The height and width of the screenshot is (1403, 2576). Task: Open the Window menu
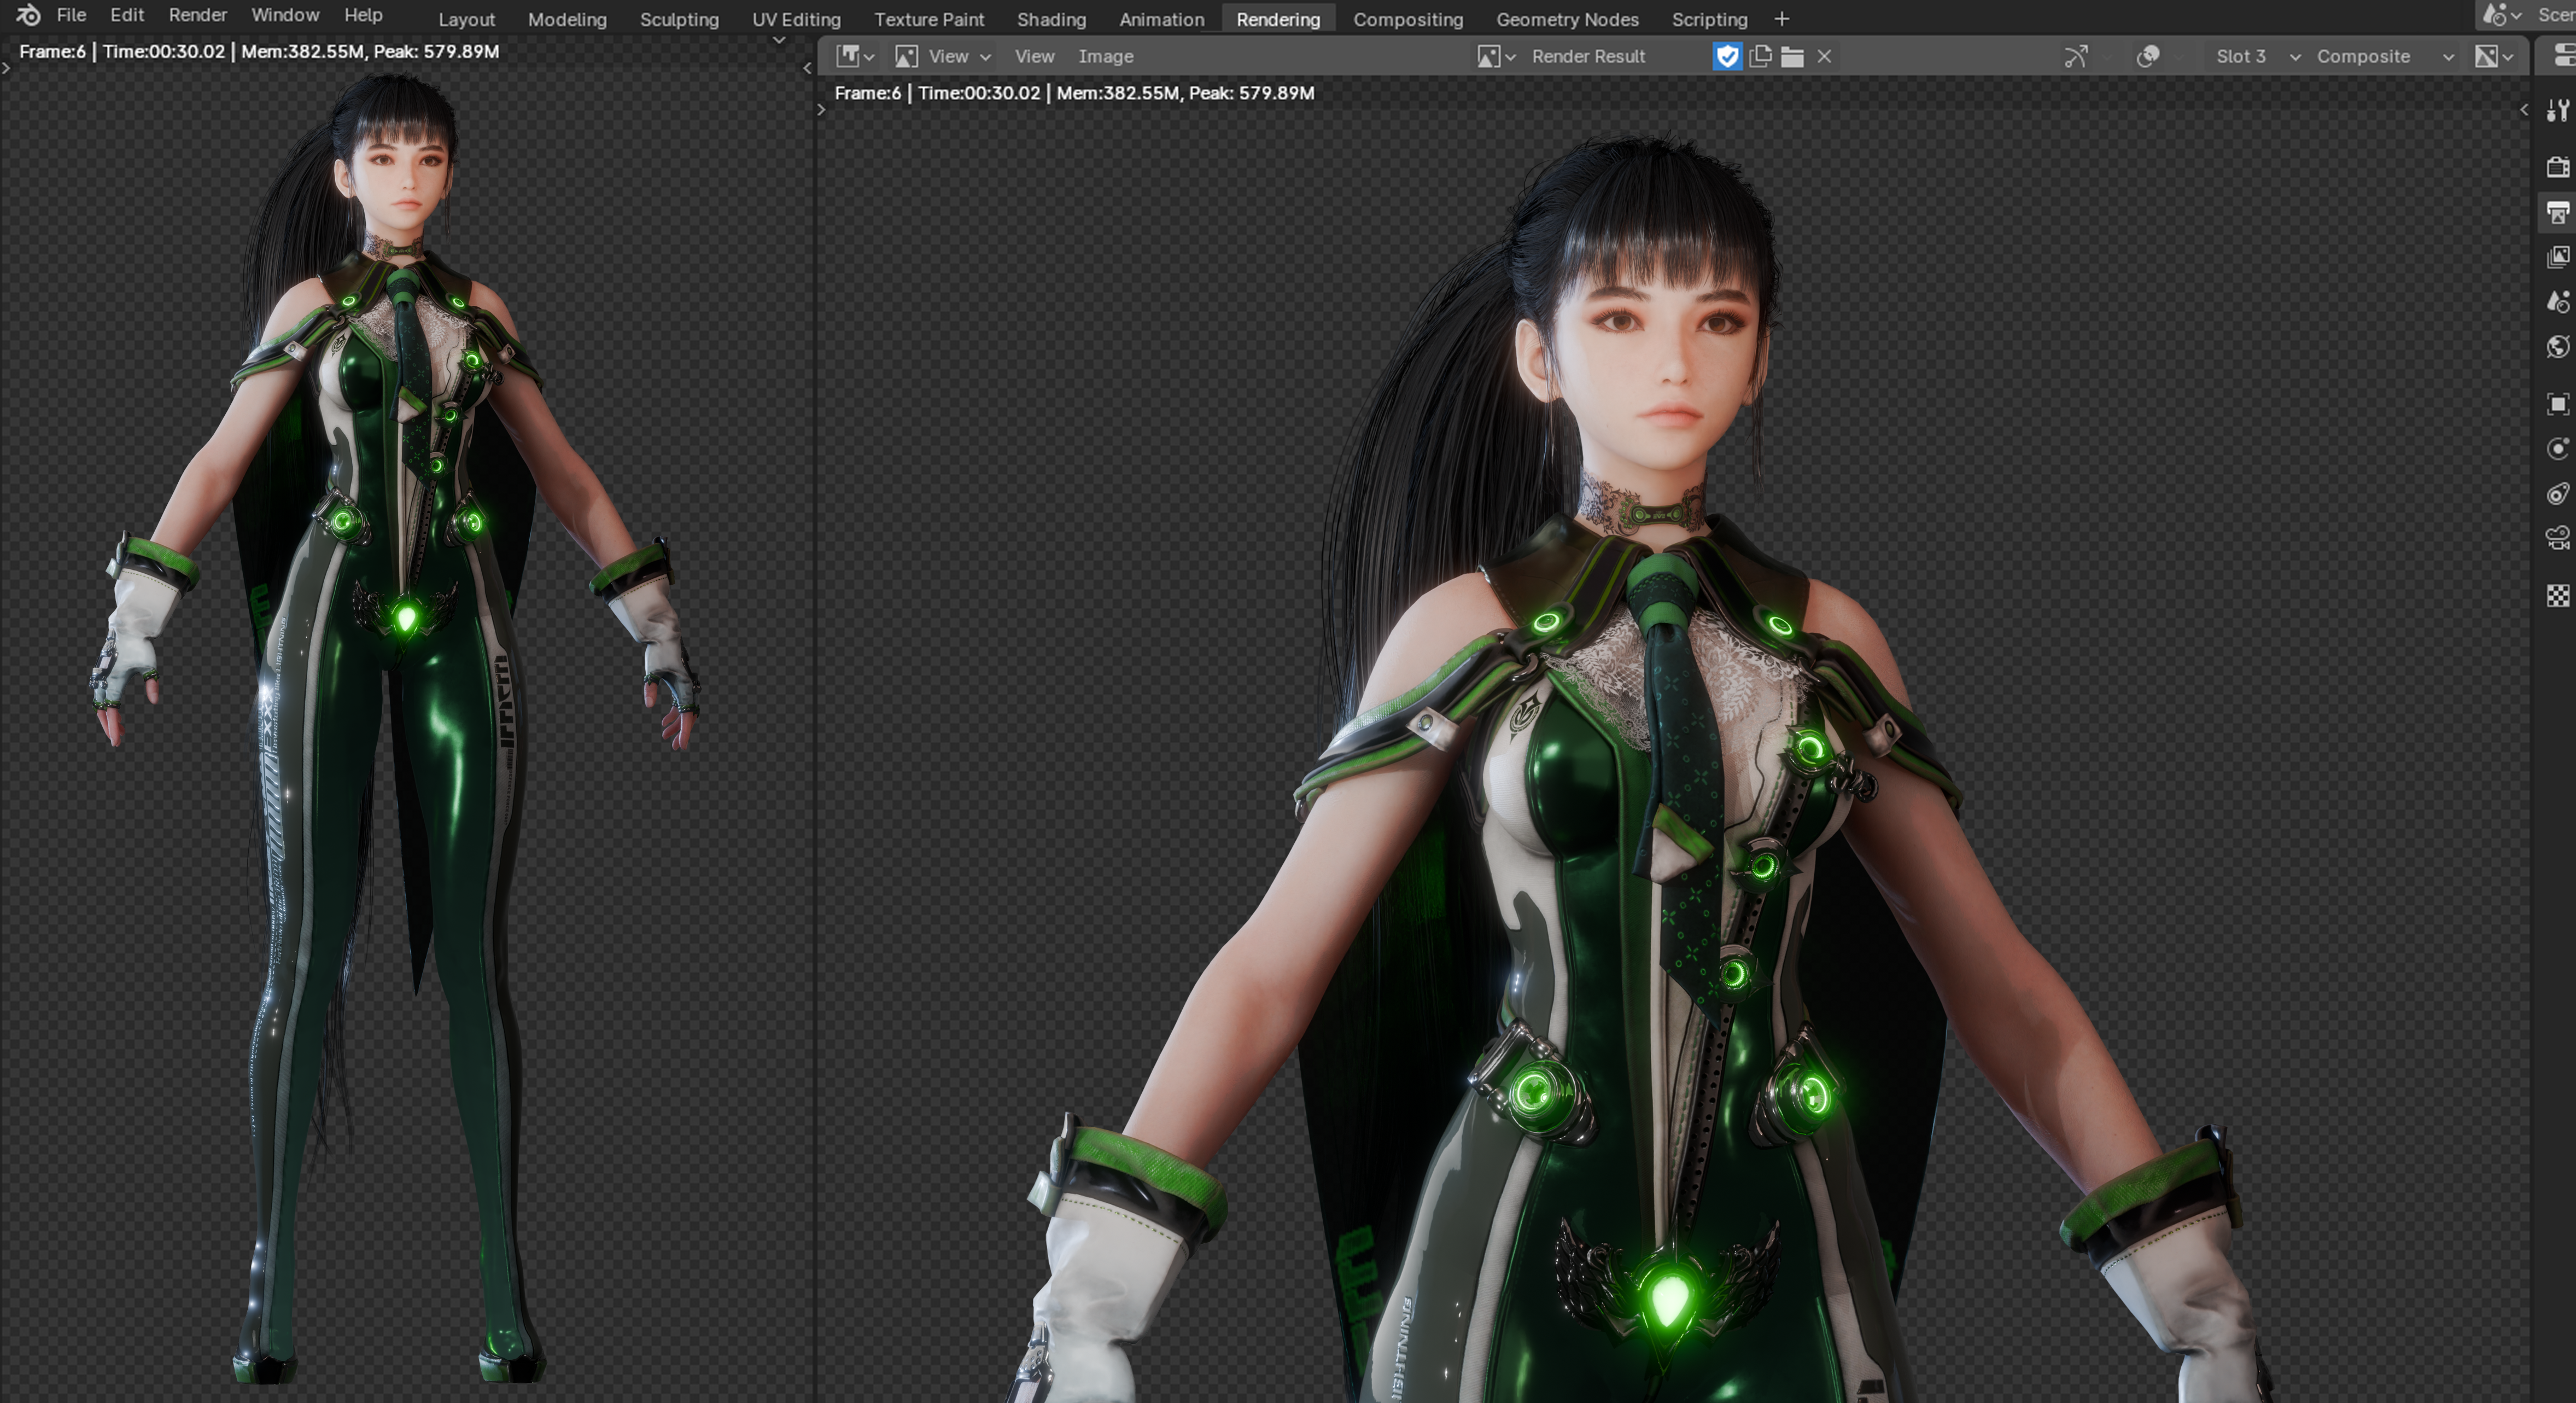(285, 15)
